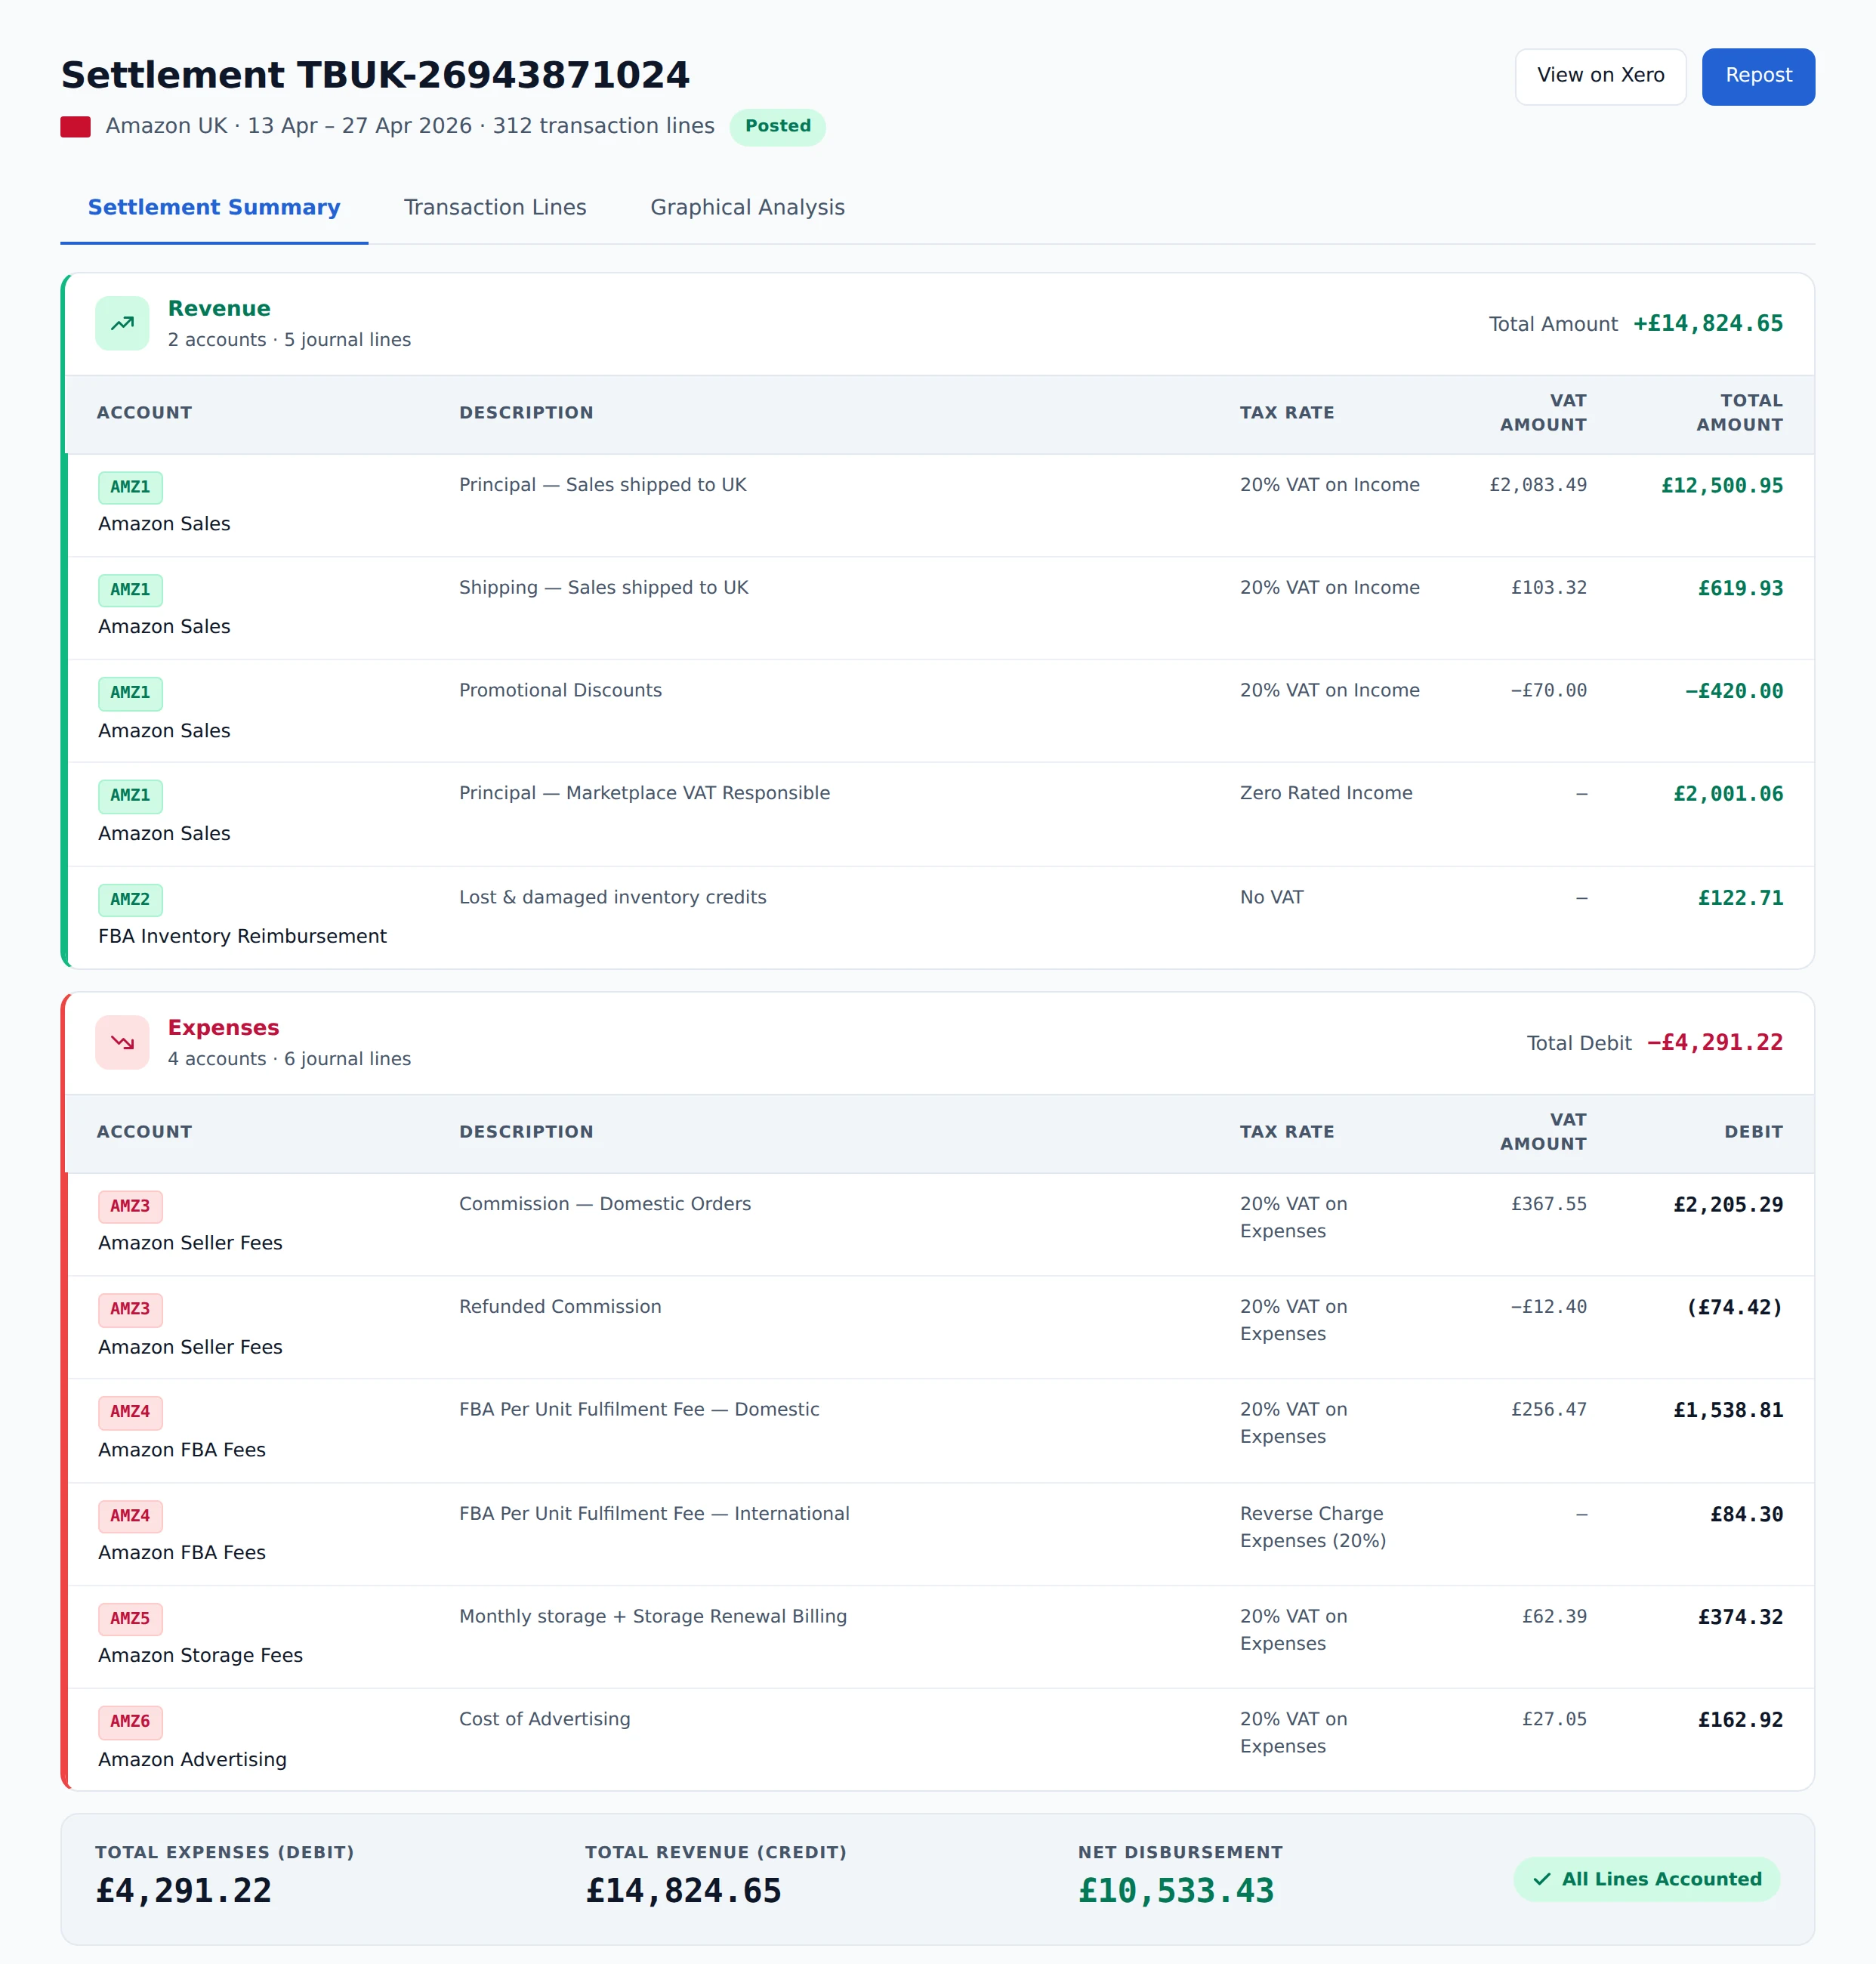The width and height of the screenshot is (1876, 1964).
Task: Click the £12,500.95 total amount
Action: 1722,486
